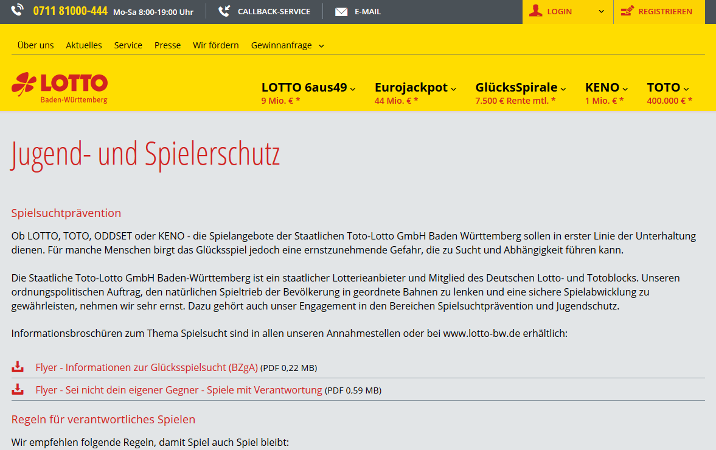
Task: Select LOTTO 6aus49 game tab
Action: [304, 87]
